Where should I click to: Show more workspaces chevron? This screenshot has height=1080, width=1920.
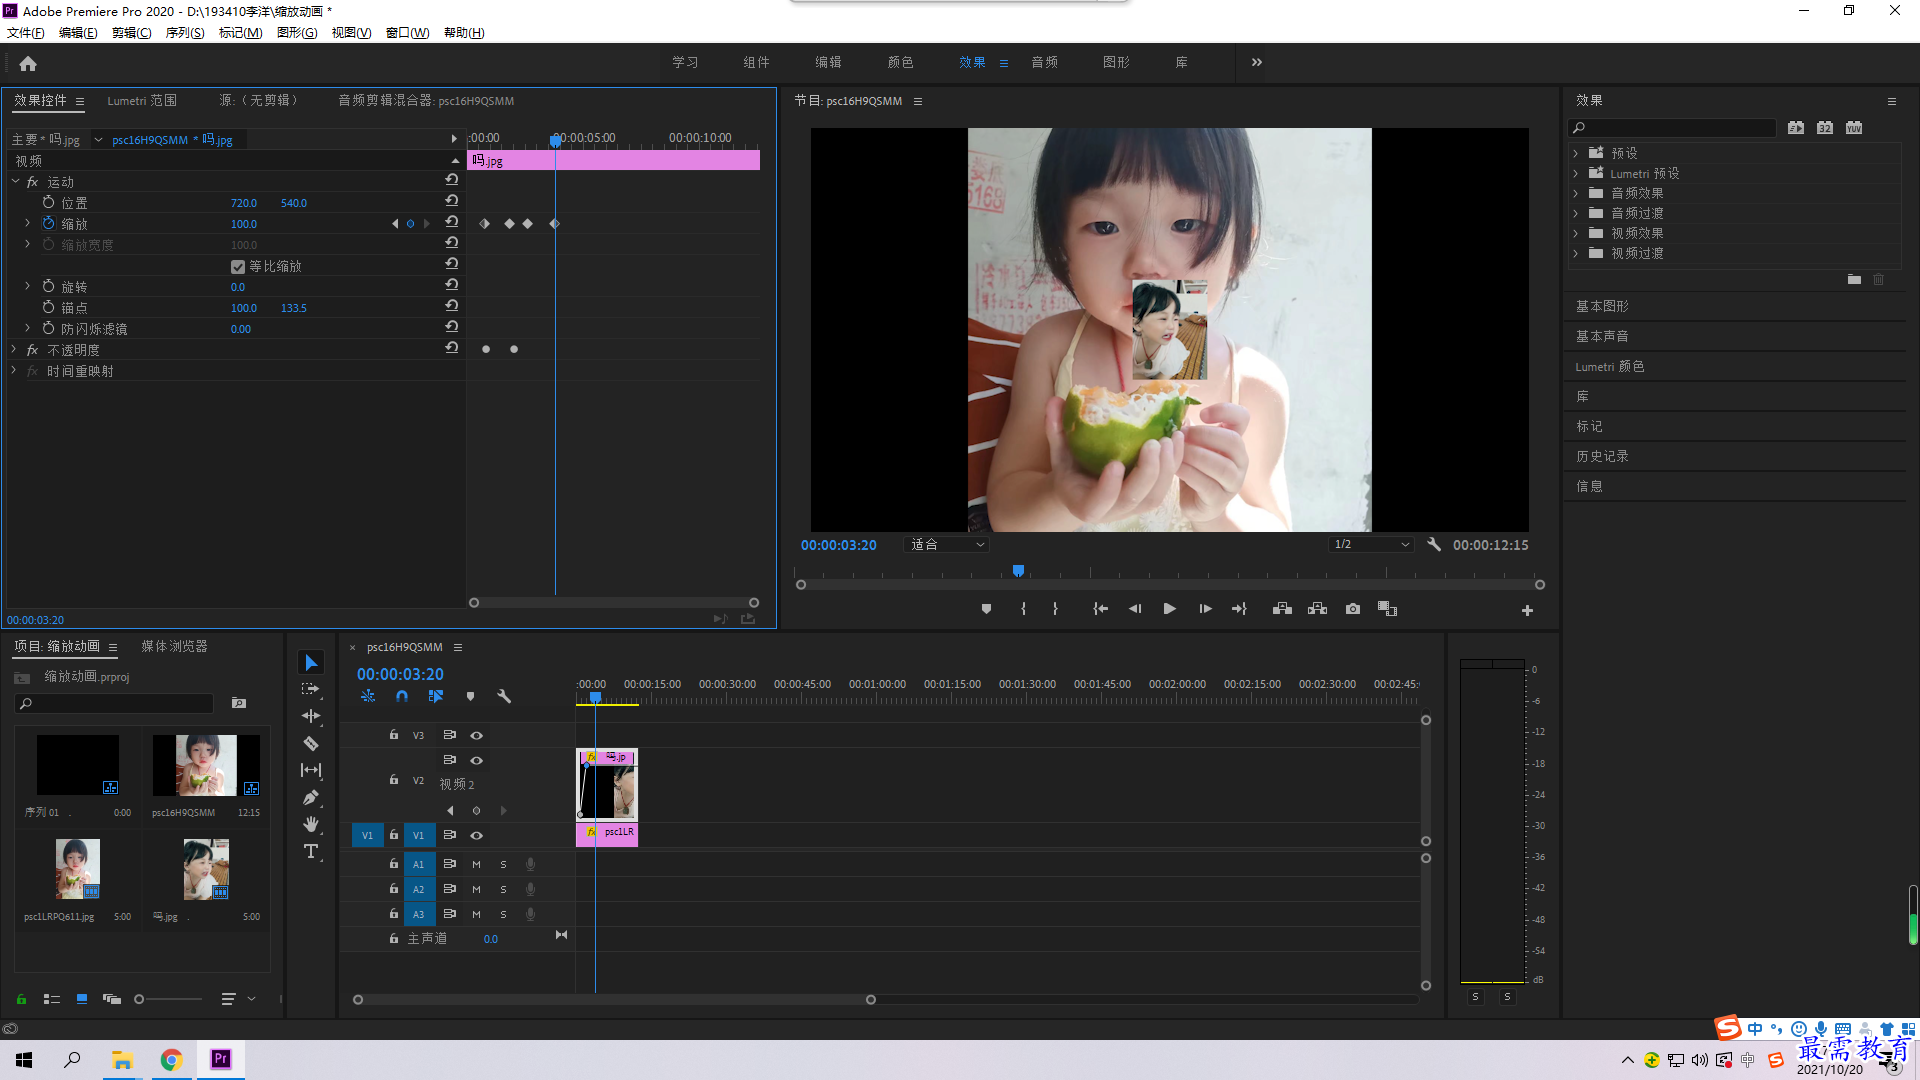pos(1257,62)
